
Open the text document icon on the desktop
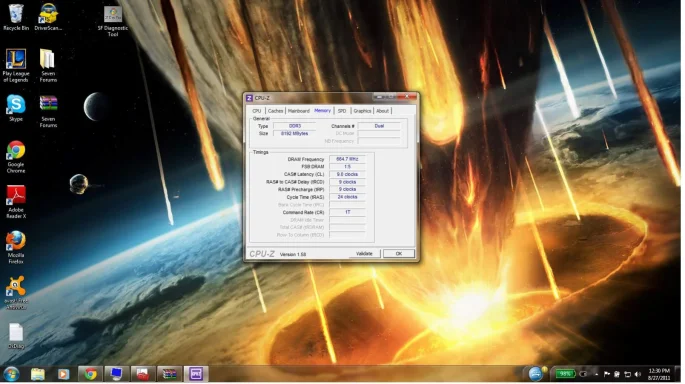click(x=16, y=336)
